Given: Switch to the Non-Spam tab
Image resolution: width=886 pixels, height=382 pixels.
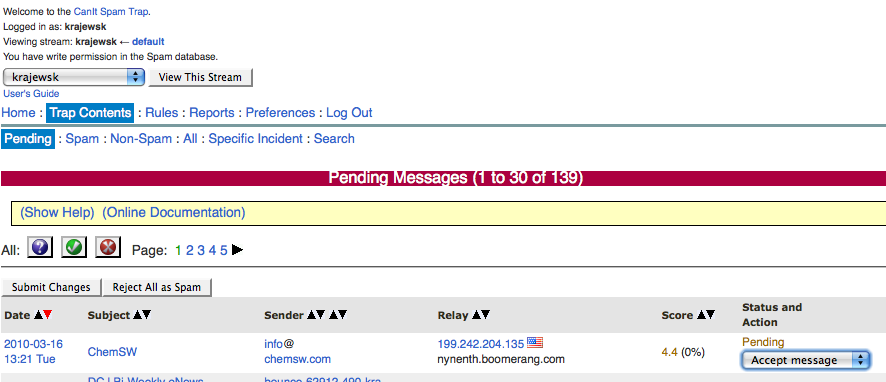Looking at the screenshot, I should click(x=141, y=138).
